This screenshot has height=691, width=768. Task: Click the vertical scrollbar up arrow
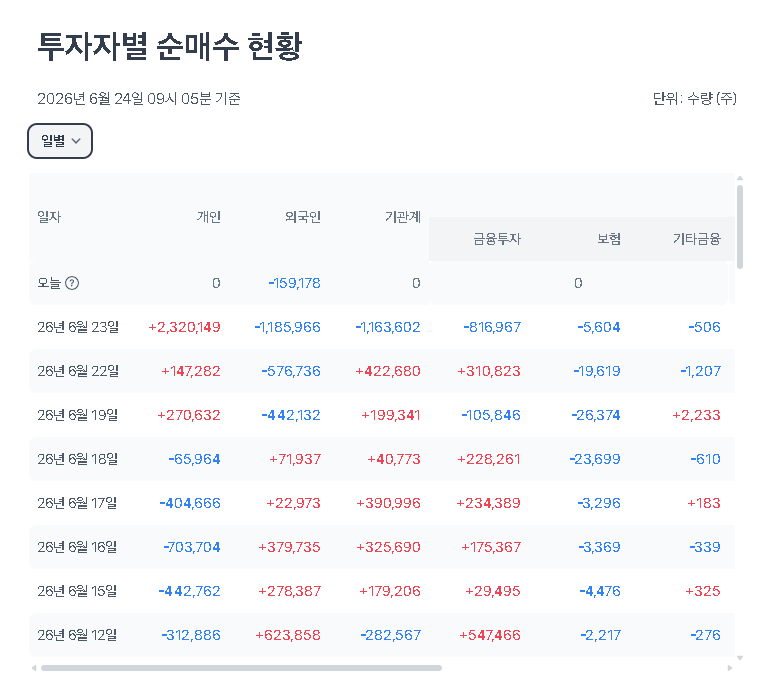tap(740, 178)
